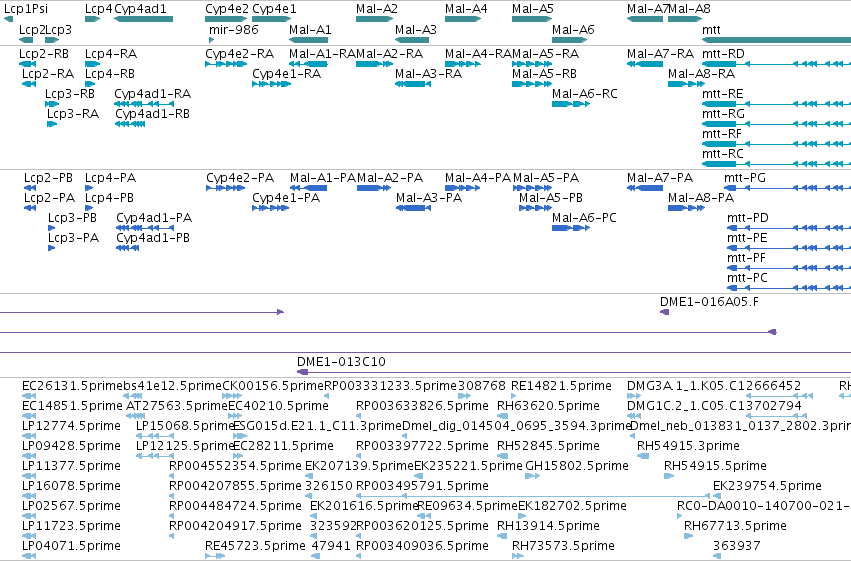Open the mir-986 gene feature
Image resolution: width=851 pixels, height=561 pixels.
point(212,40)
